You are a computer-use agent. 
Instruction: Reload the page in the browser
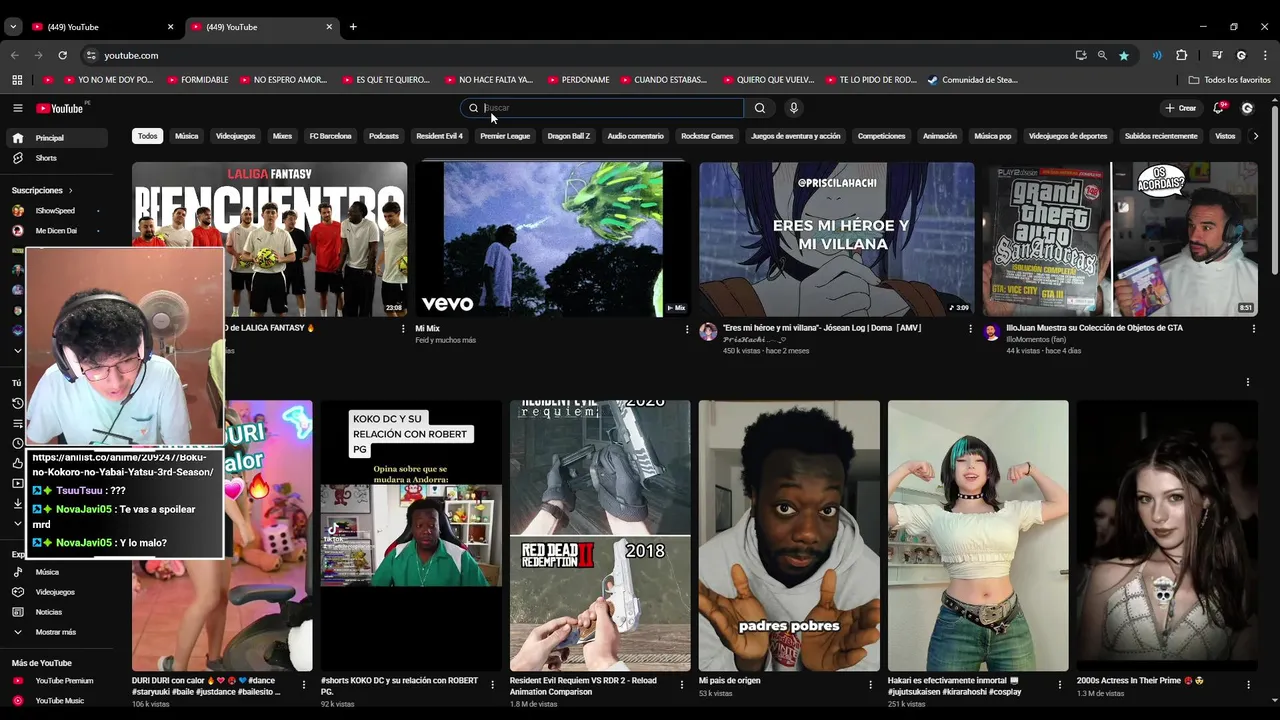point(62,56)
